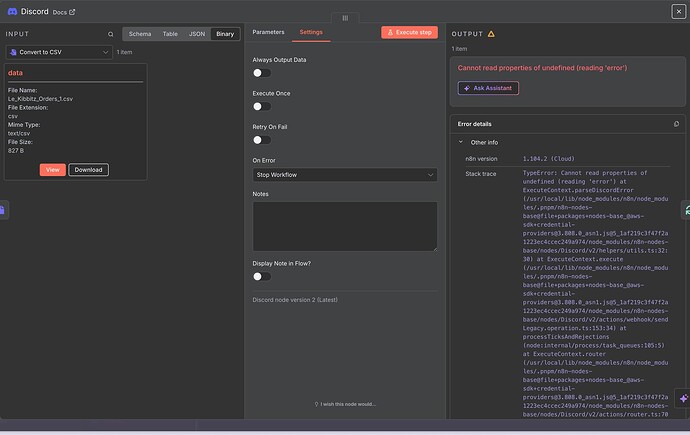Image resolution: width=690 pixels, height=435 pixels.
Task: Click inside the Notes text area
Action: coord(344,226)
